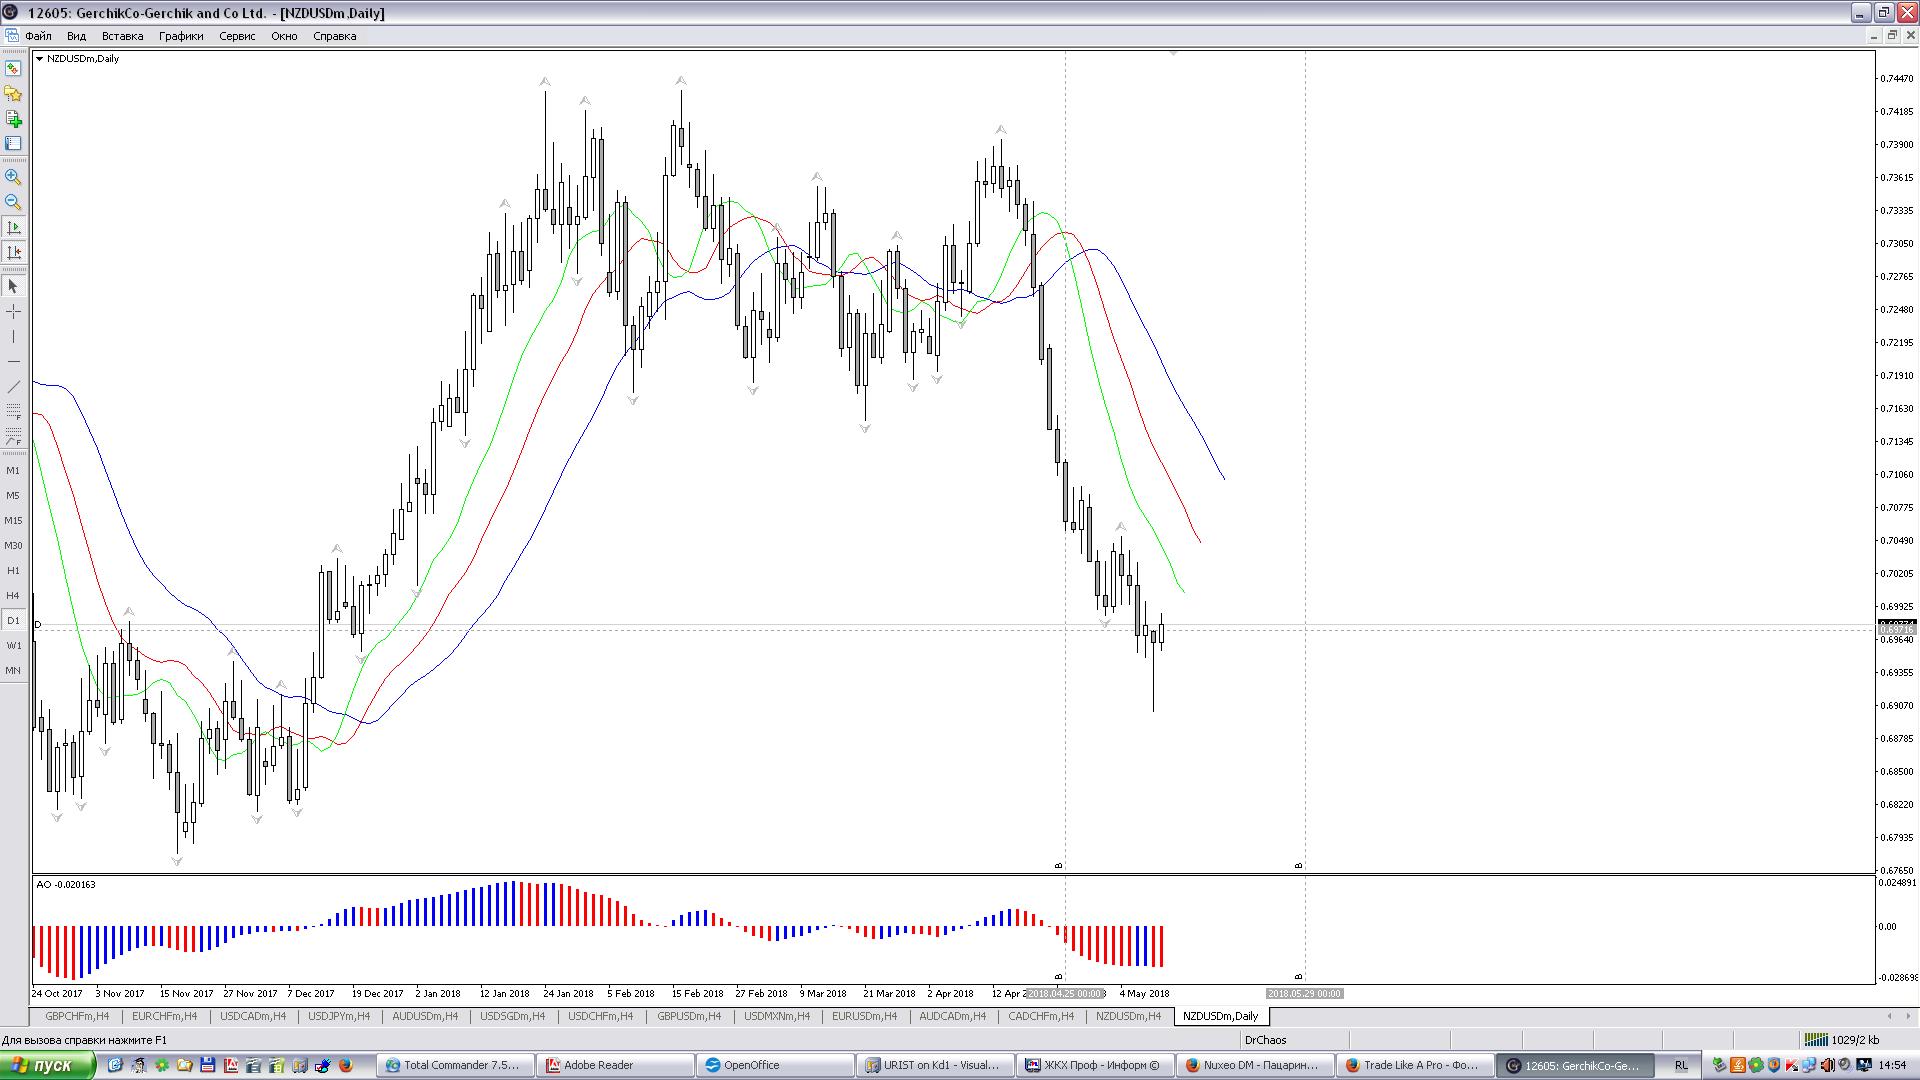Select the Fibonacci retracement tool
This screenshot has width=1920, height=1080.
[13, 412]
